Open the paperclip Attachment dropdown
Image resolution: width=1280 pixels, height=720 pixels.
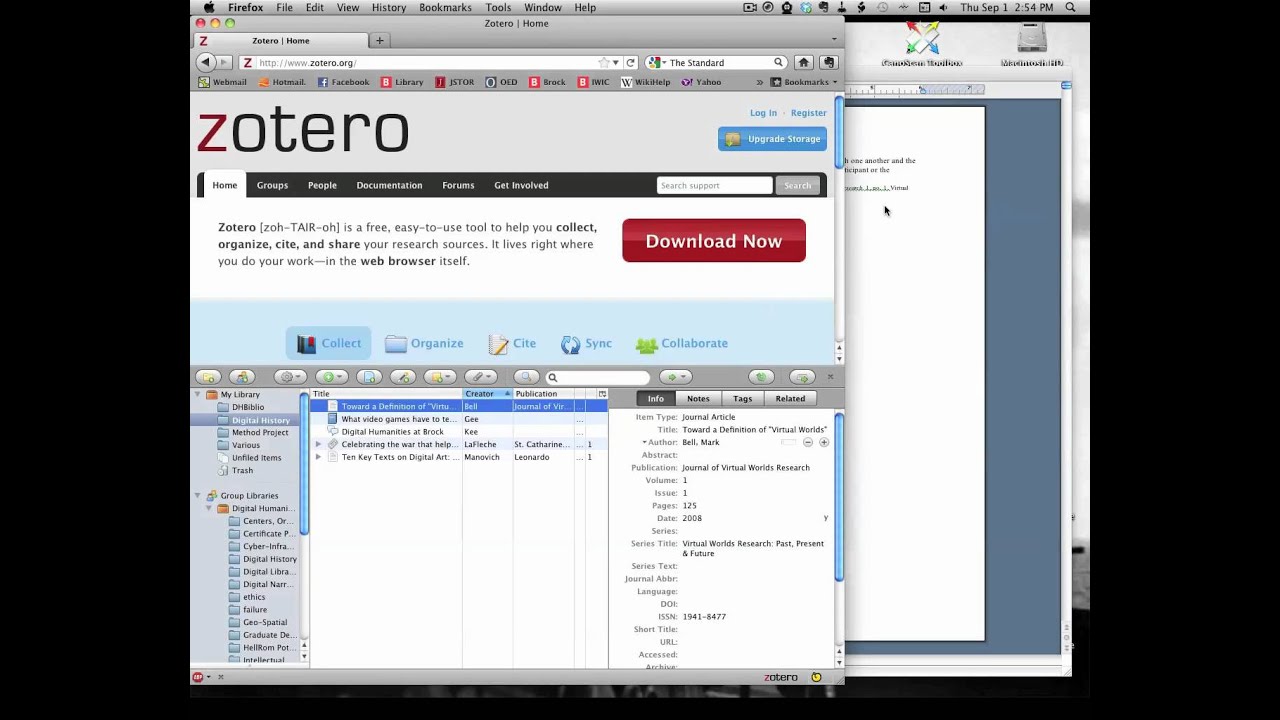tap(481, 377)
